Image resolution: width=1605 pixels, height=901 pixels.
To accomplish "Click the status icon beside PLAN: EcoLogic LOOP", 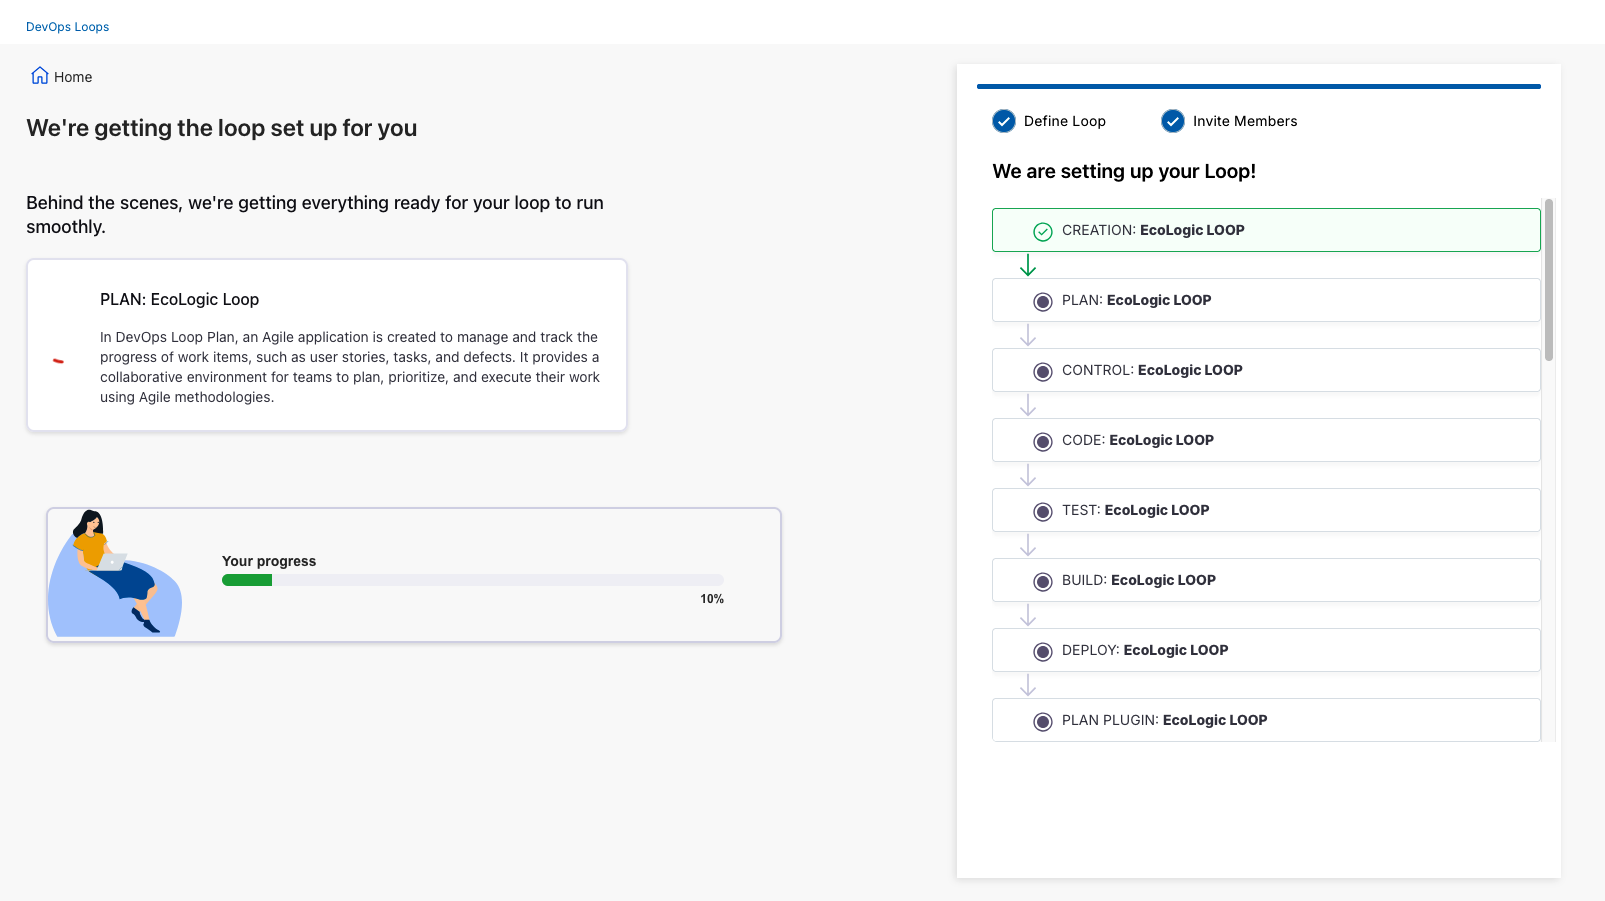I will tap(1043, 300).
